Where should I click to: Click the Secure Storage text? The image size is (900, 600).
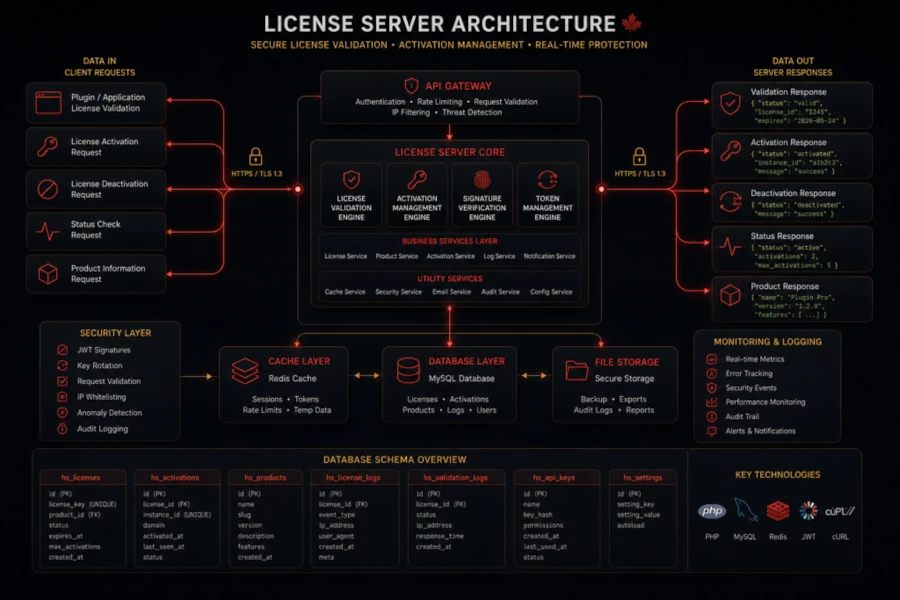pos(624,378)
